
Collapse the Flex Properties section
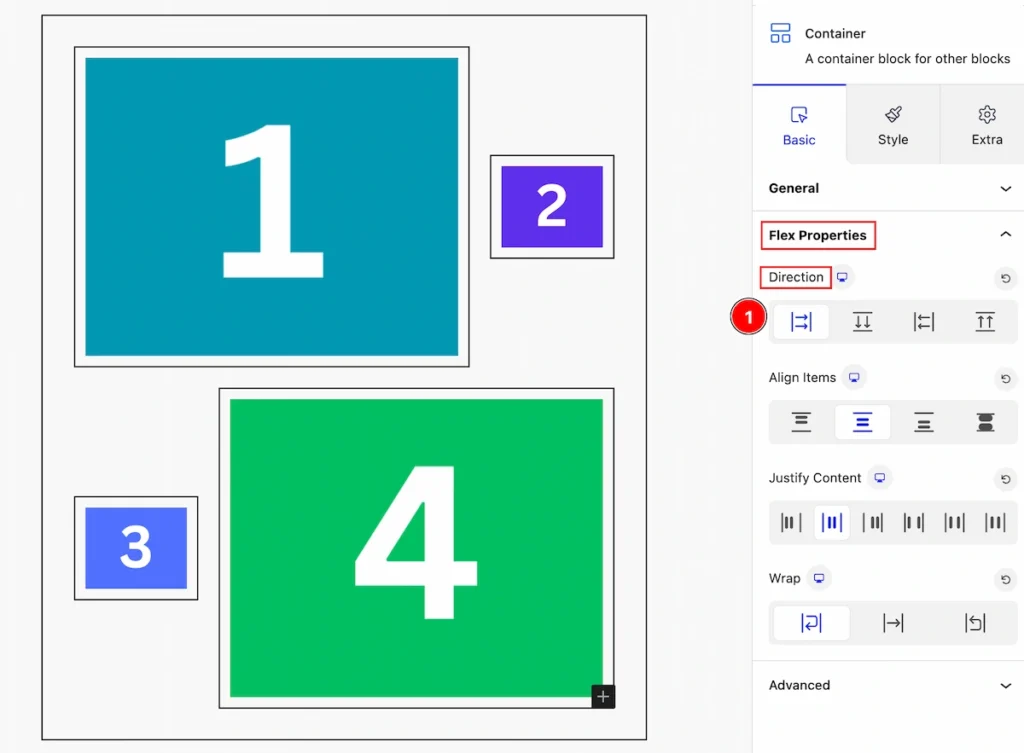1005,234
